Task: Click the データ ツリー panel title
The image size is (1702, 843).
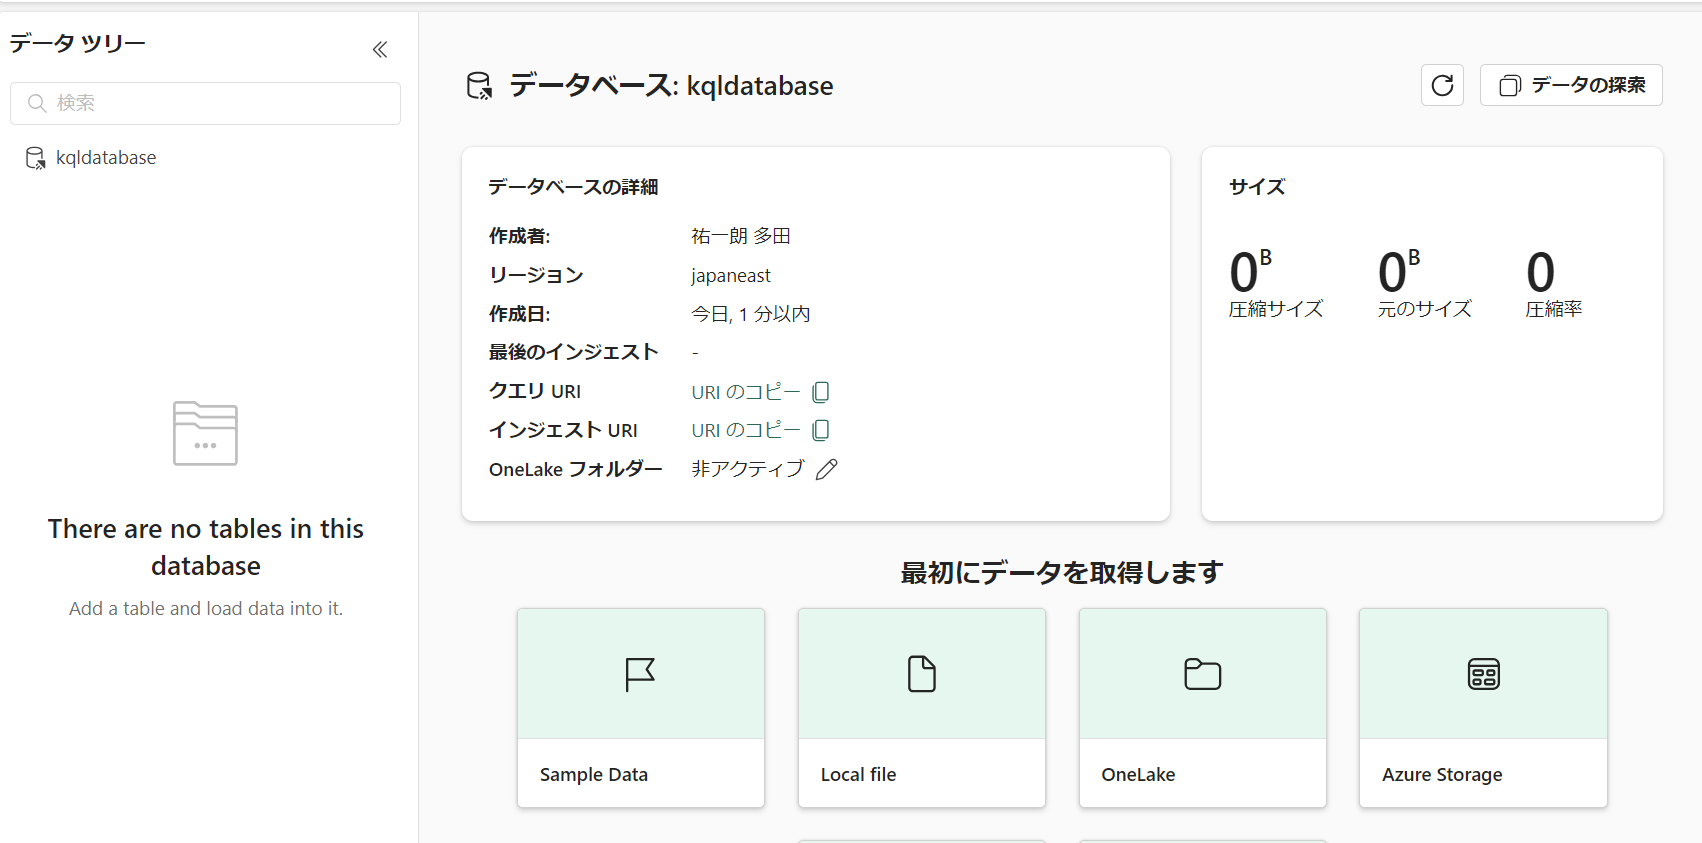Action: 78,43
